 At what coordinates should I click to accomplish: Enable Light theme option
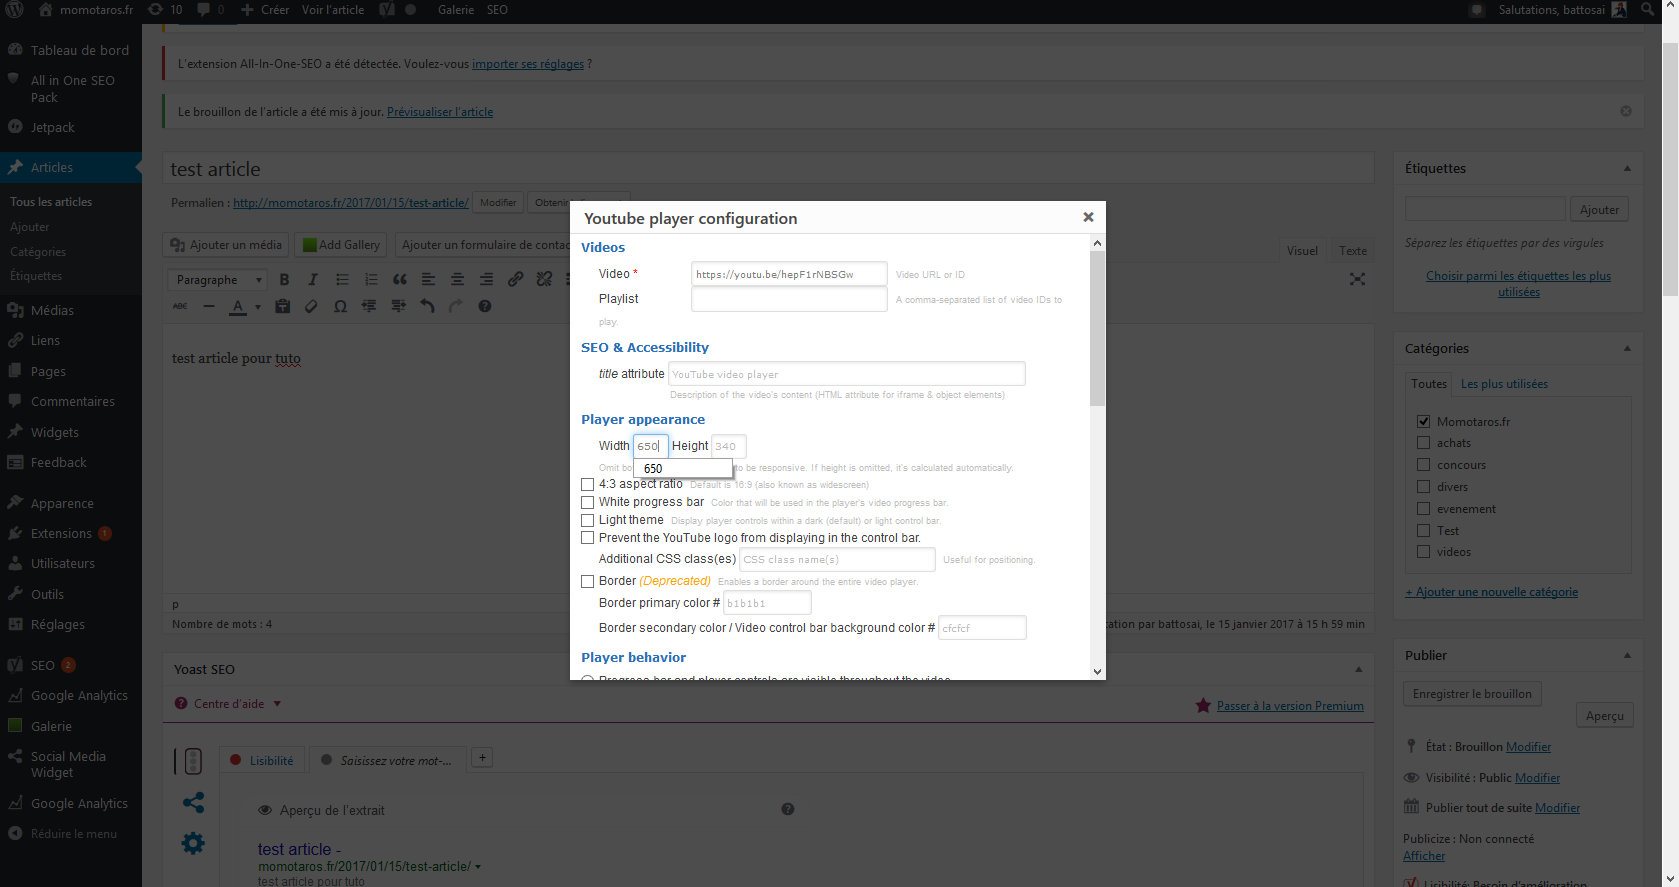(588, 520)
